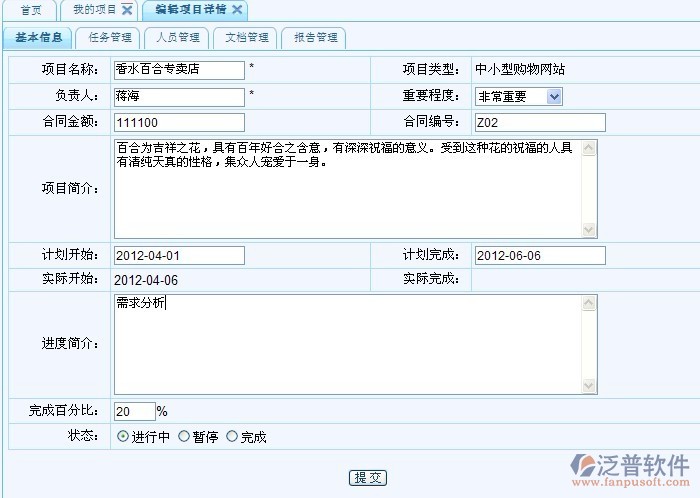Switch to 任务管理 sub-tab

pos(109,37)
